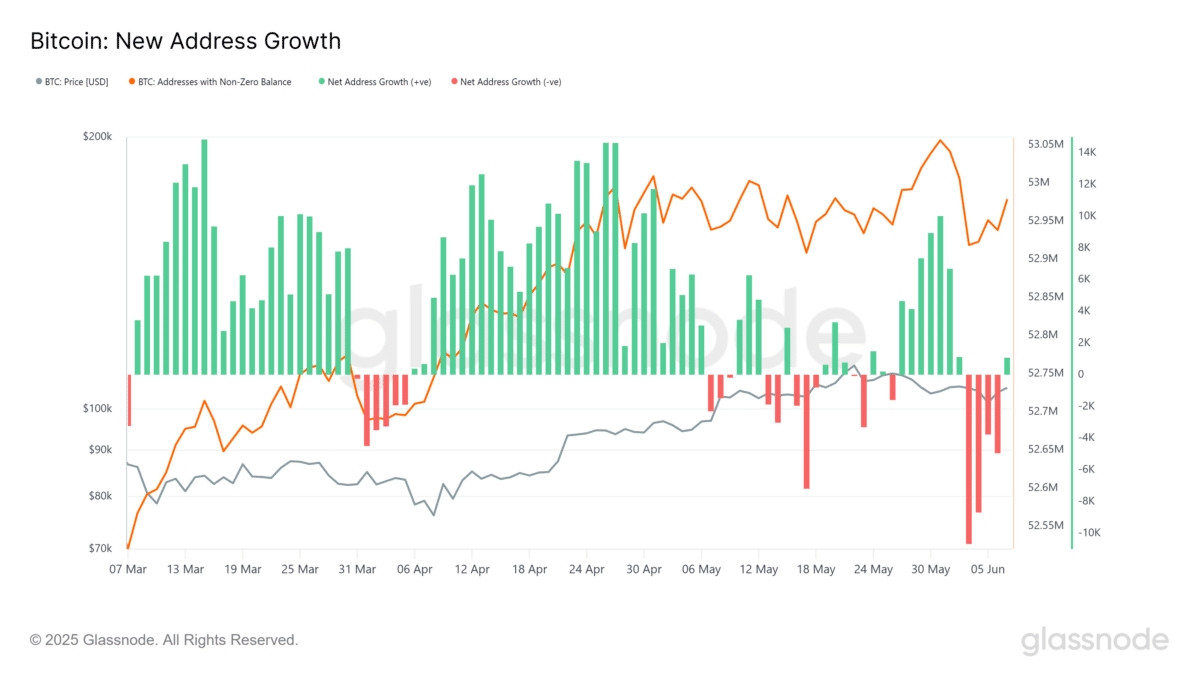Select the 05 Jun date axis label

988,569
